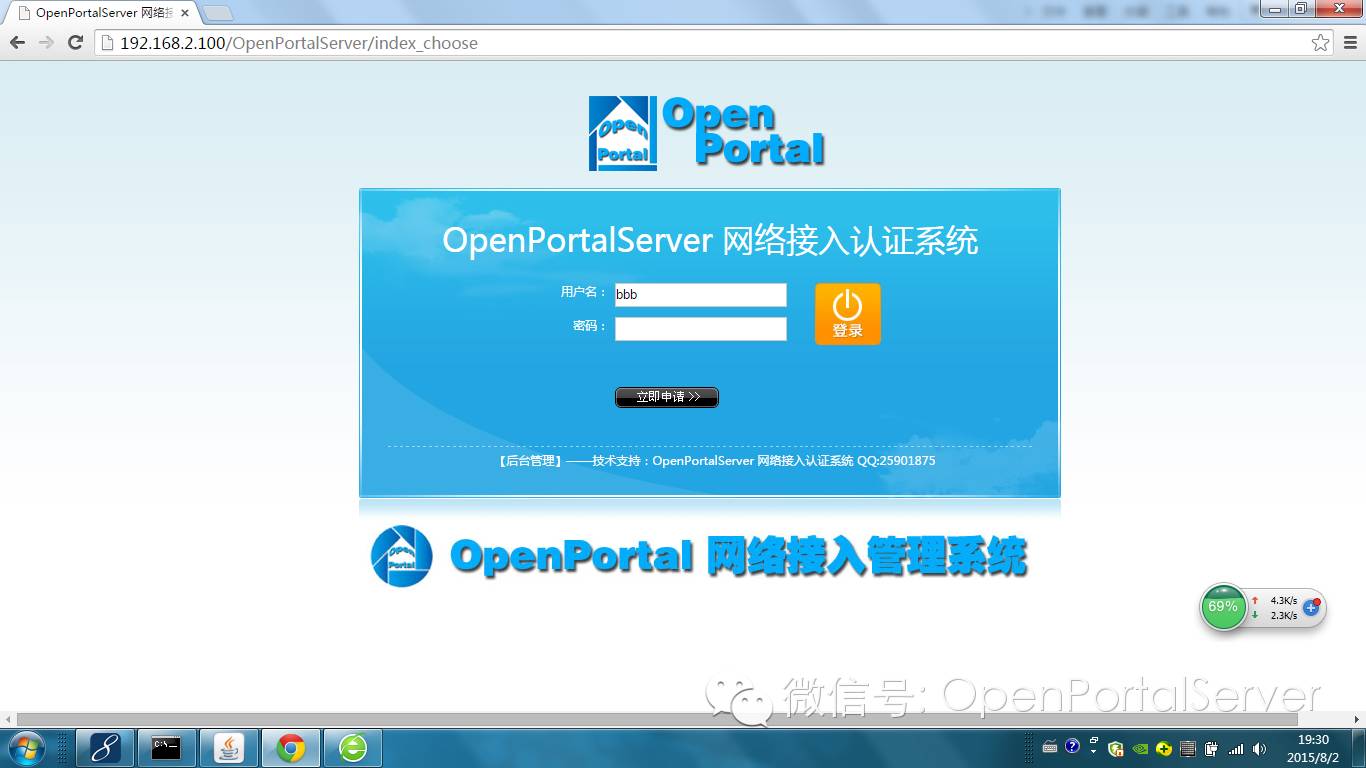
Task: Toggle the bookmark star in the address bar
Action: click(x=1323, y=43)
